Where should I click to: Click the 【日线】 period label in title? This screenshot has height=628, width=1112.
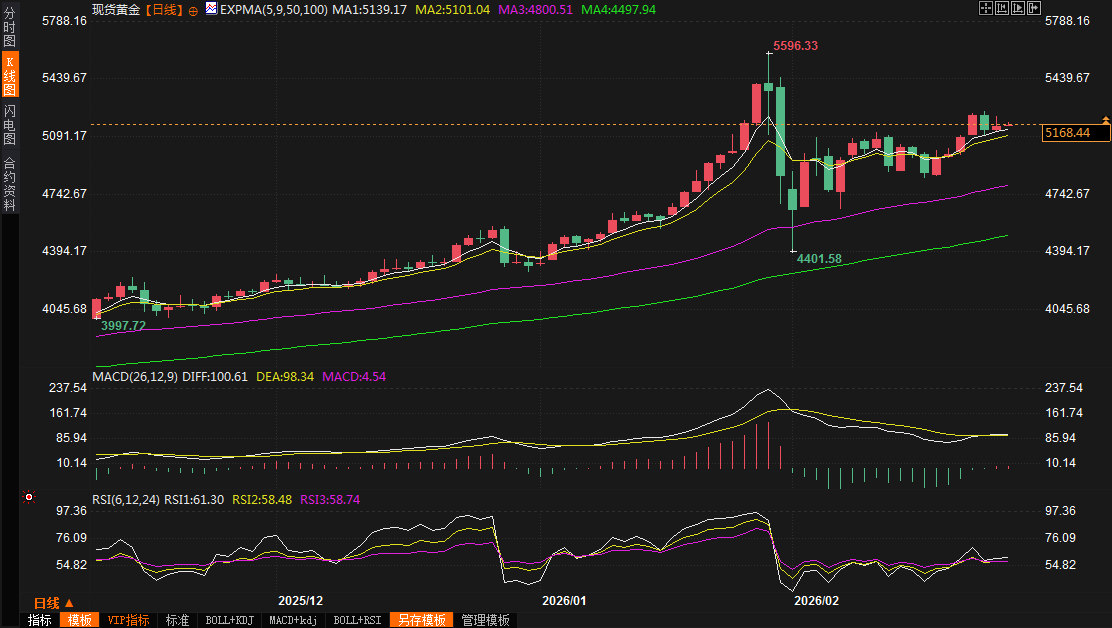coord(164,10)
